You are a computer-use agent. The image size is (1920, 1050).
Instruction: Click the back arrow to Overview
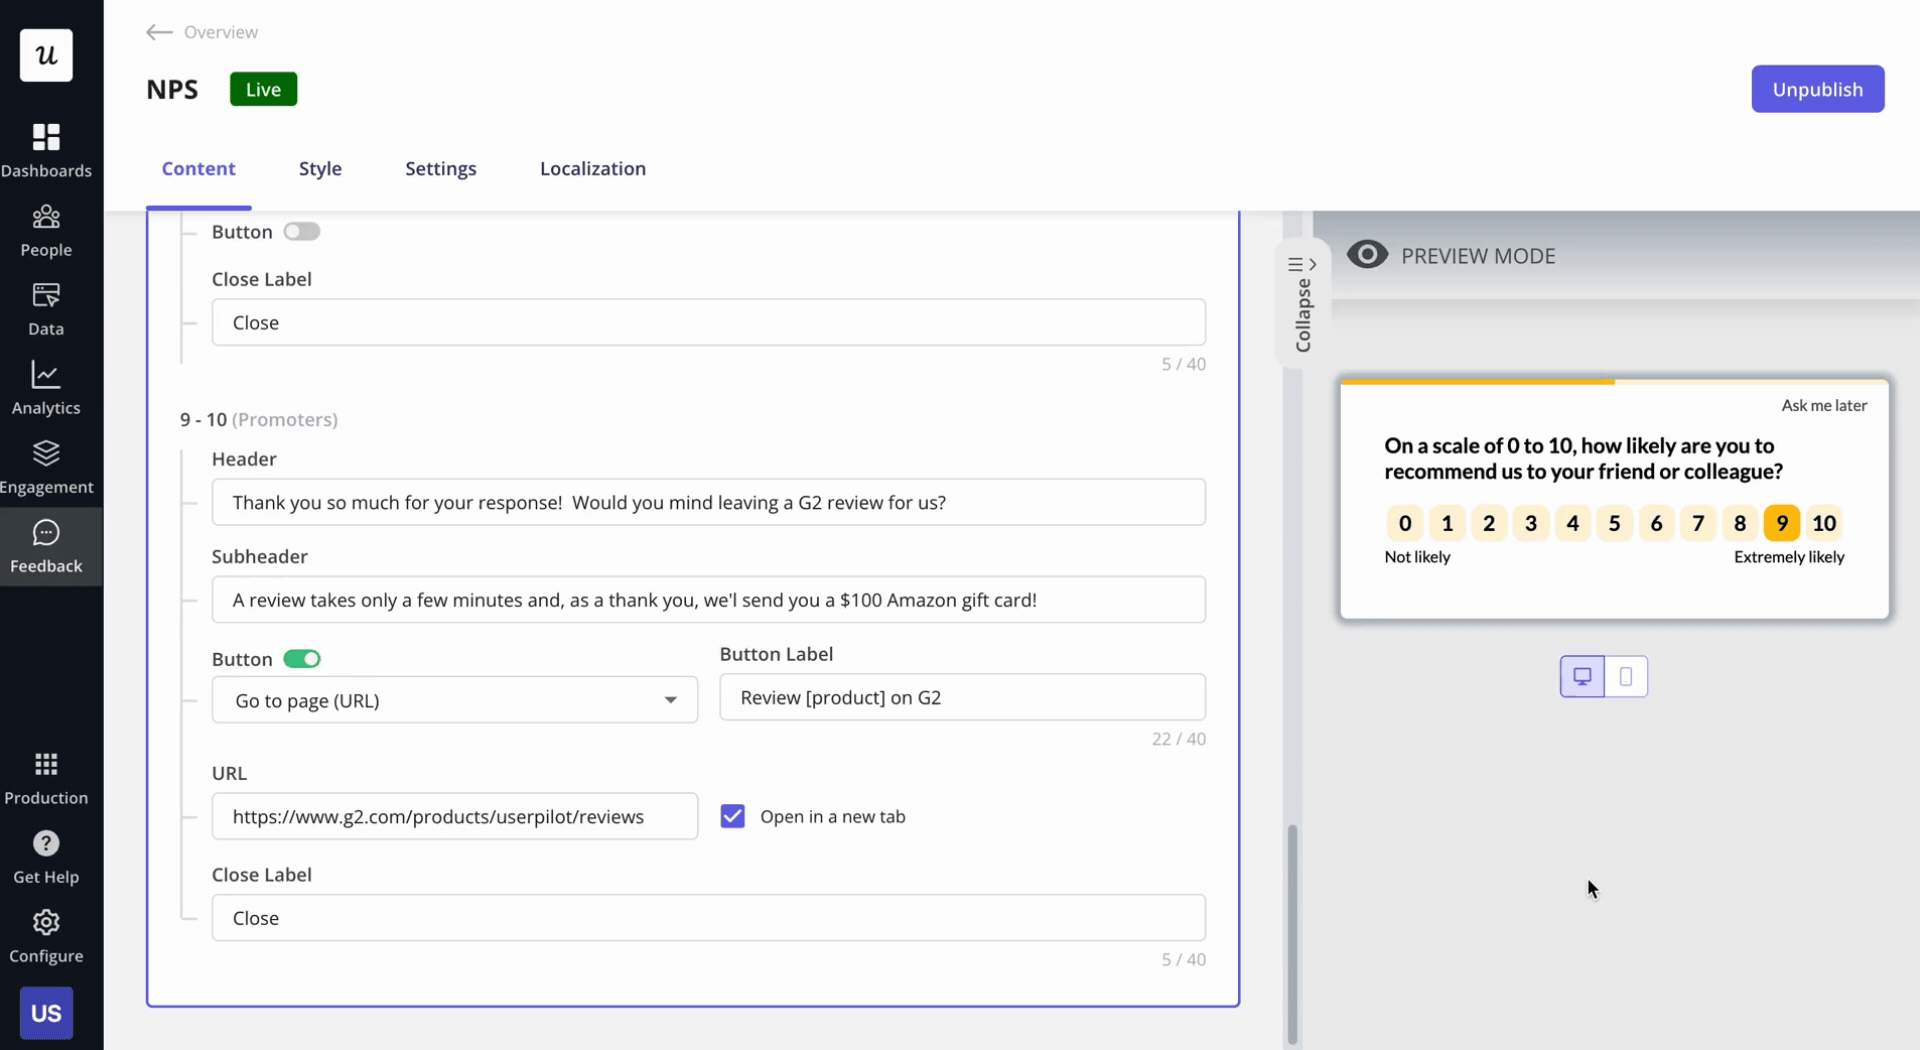(x=158, y=32)
